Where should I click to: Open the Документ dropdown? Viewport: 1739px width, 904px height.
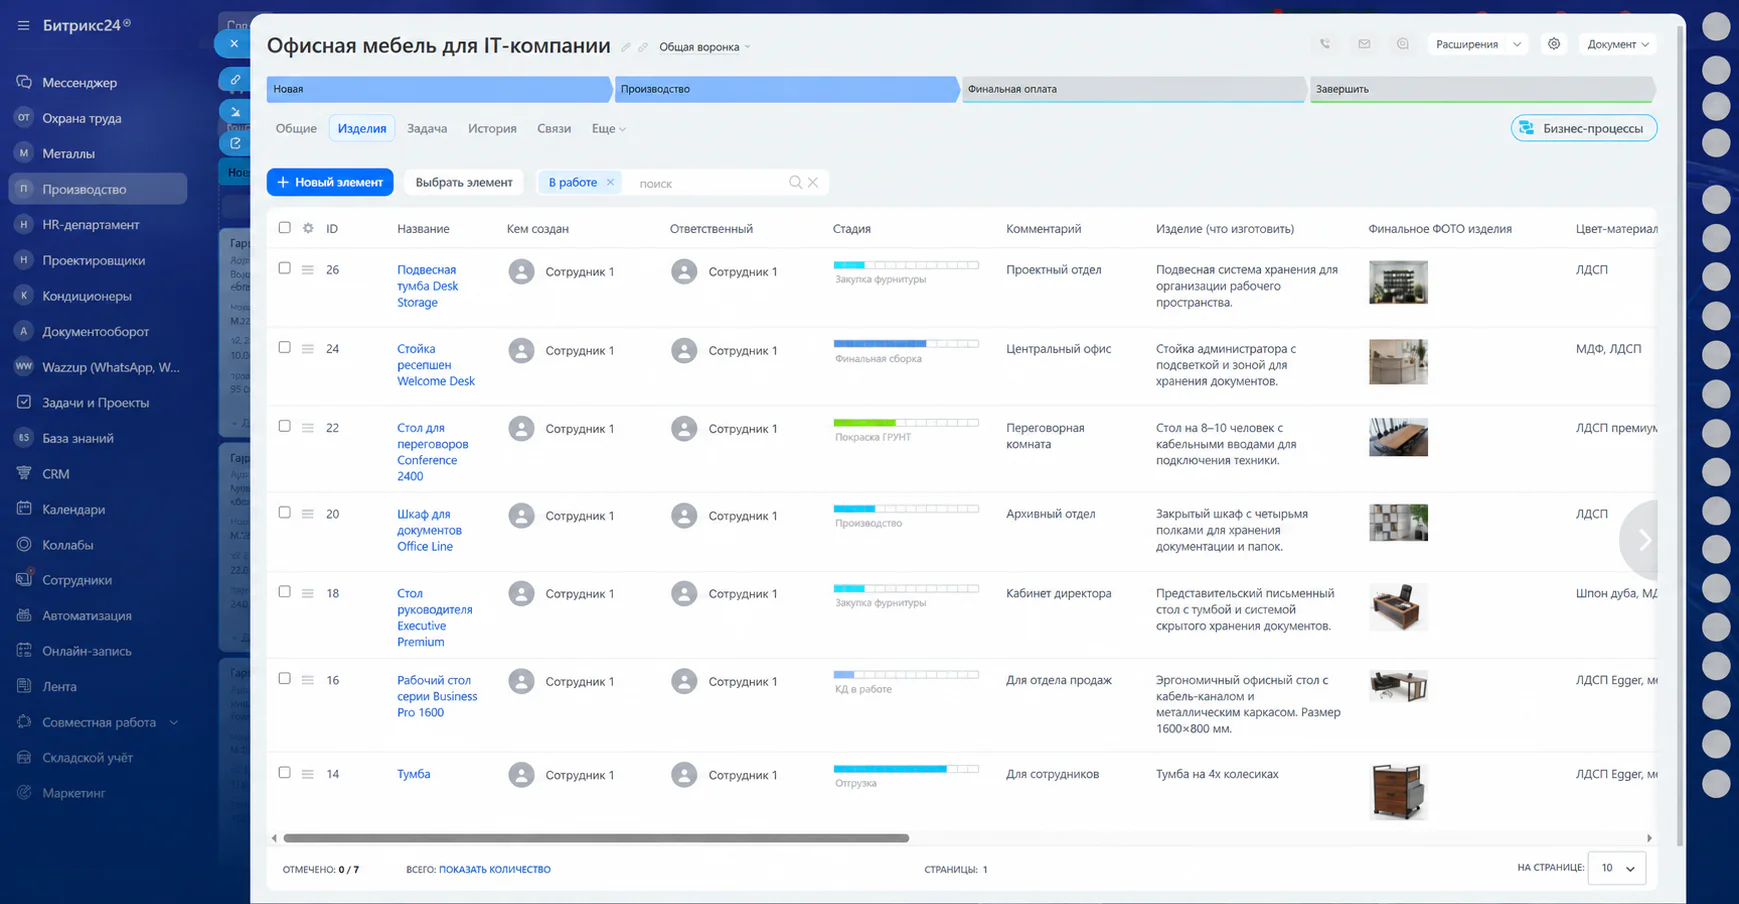tap(1617, 44)
